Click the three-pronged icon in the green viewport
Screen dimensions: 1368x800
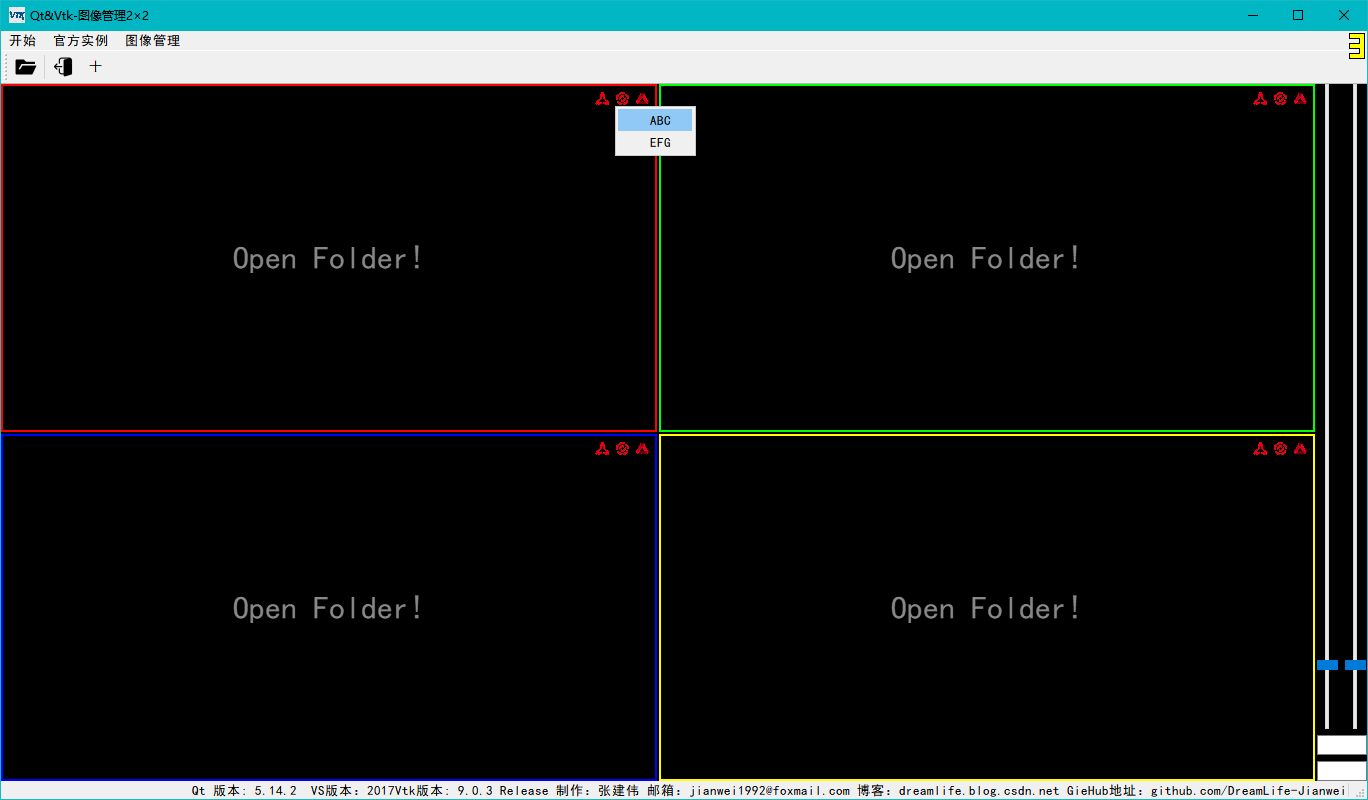(x=1260, y=98)
